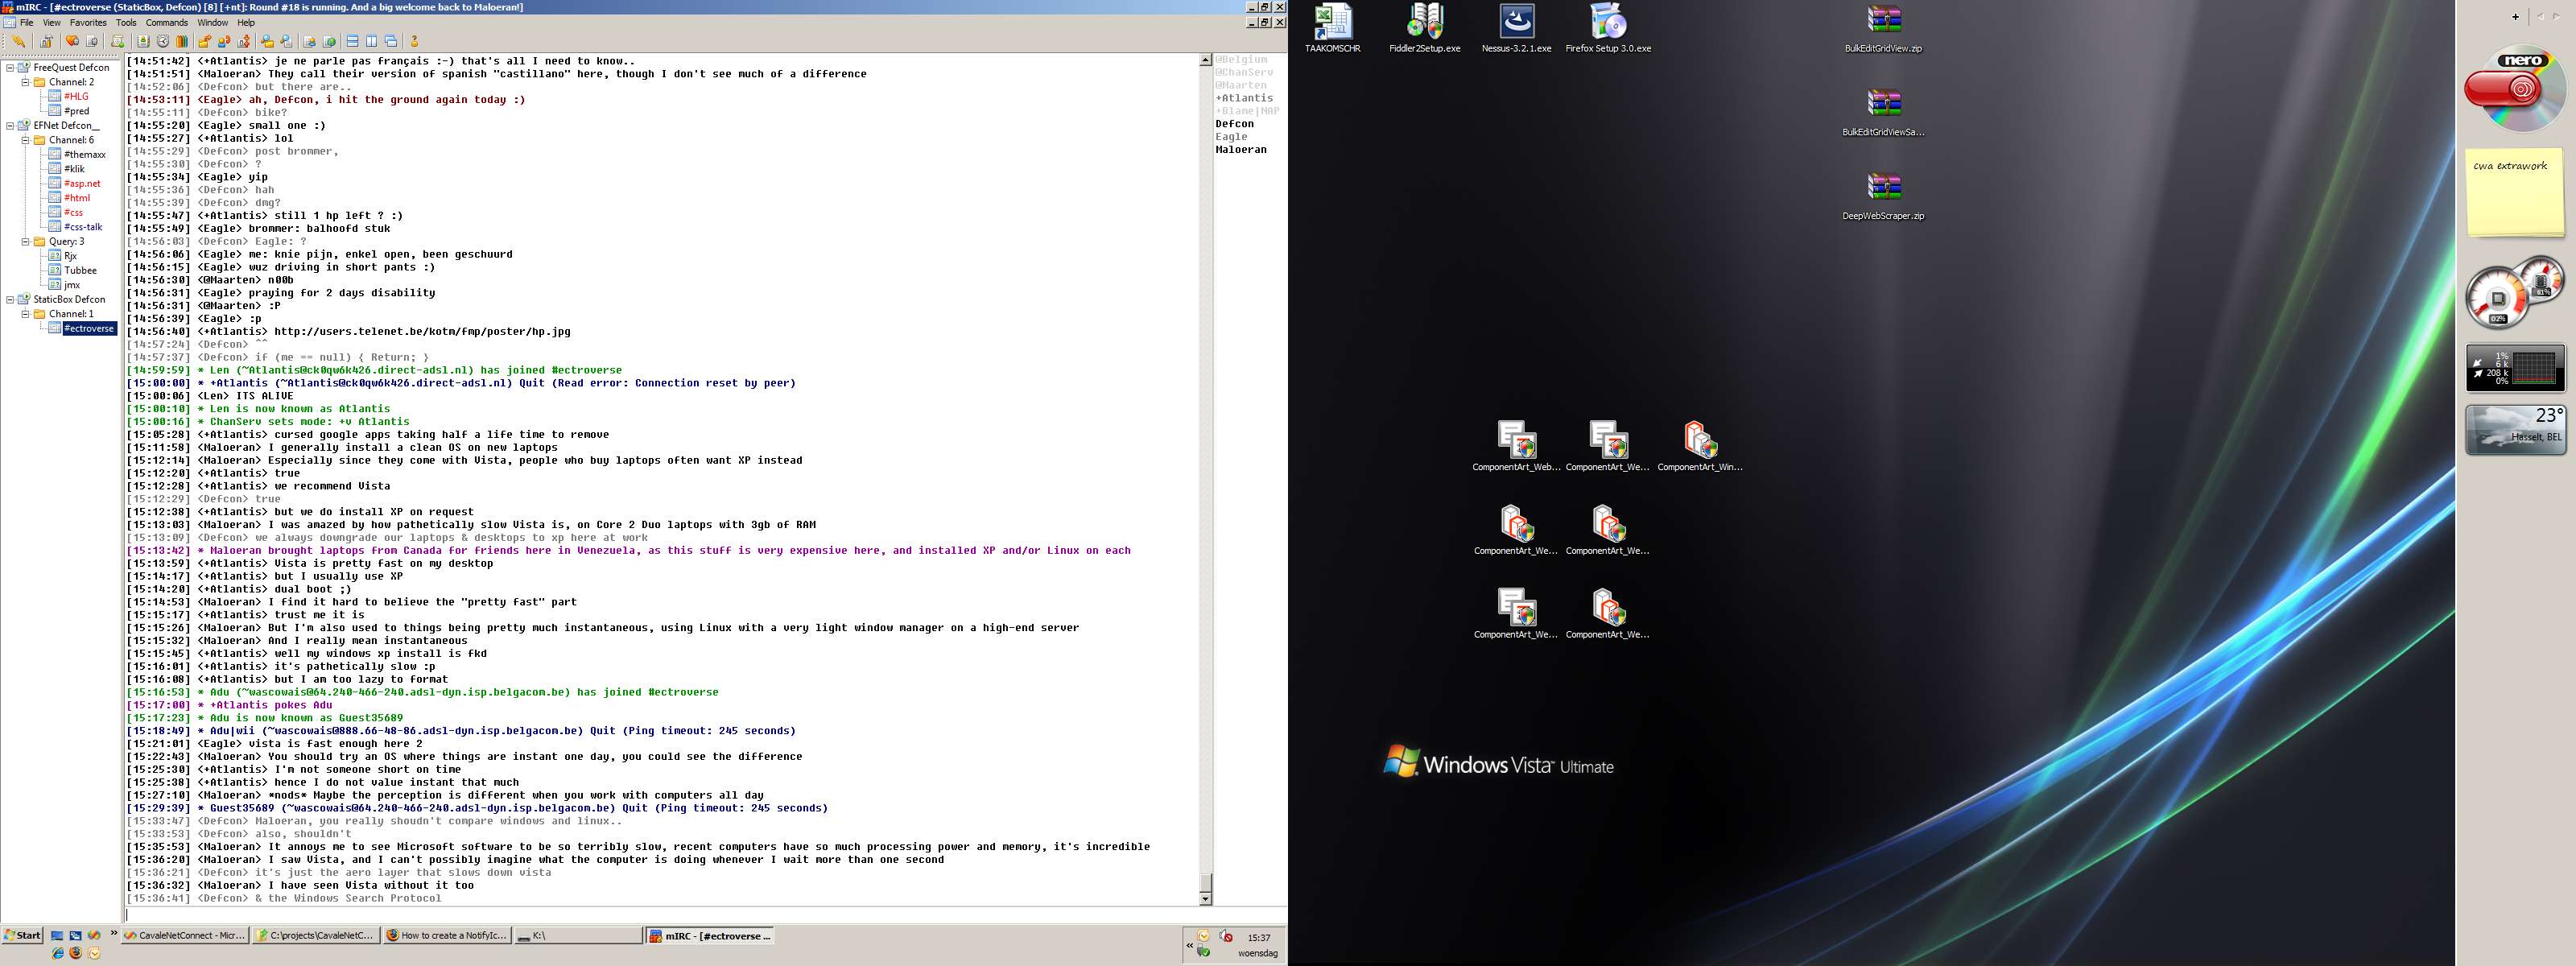Select the #asp.net channel in the tree
This screenshot has height=966, width=2576.
tap(82, 183)
